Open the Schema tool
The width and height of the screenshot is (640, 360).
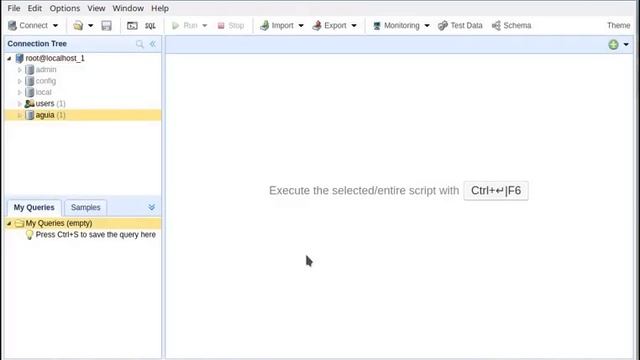click(511, 25)
